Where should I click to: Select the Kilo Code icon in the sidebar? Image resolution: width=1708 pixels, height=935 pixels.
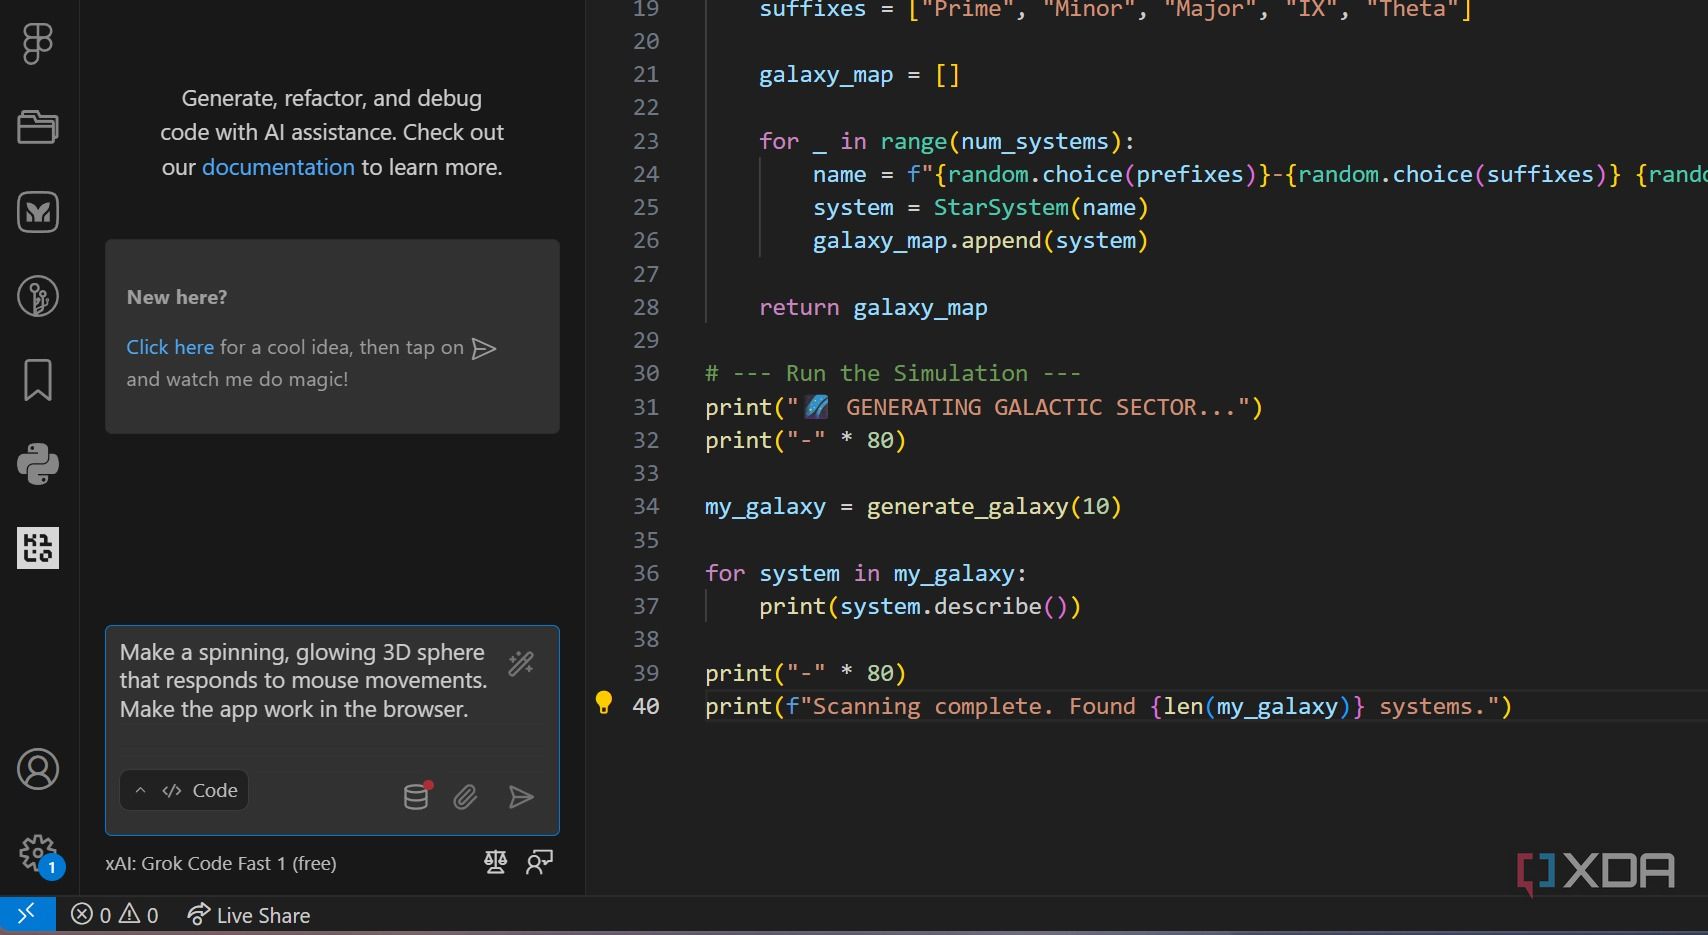(38, 548)
